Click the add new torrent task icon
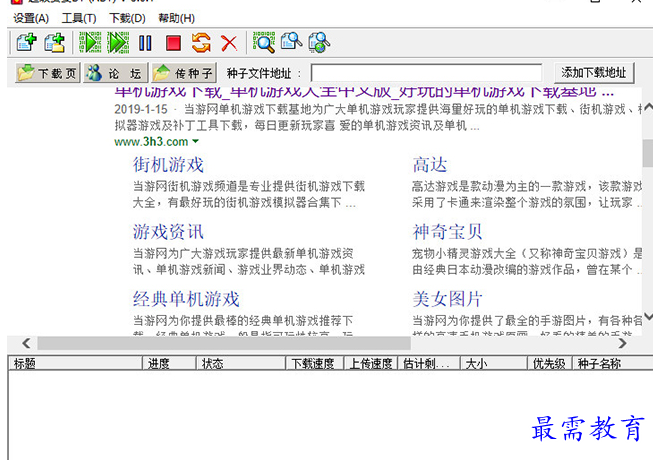This screenshot has width=653, height=460. point(27,43)
